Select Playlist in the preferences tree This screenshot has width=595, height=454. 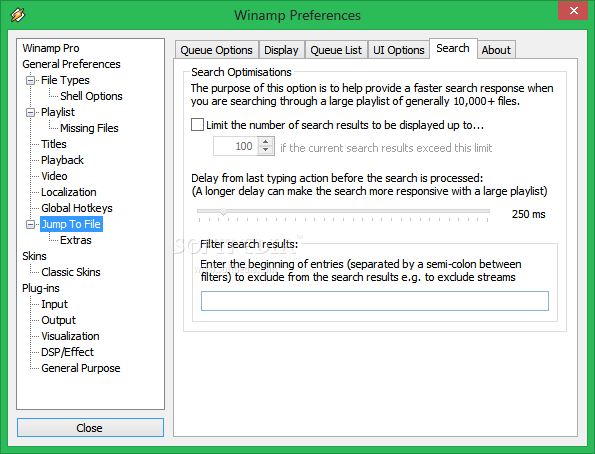[x=58, y=112]
